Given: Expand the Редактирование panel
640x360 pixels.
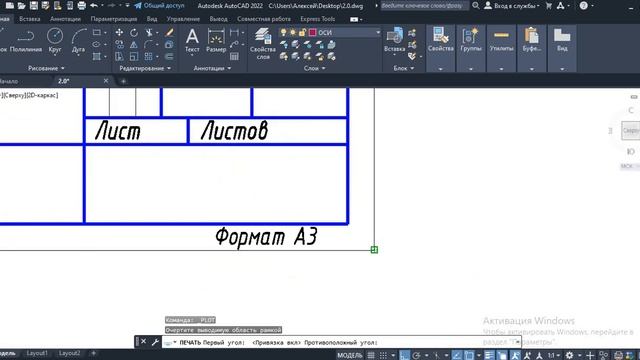Looking at the screenshot, I should (x=145, y=68).
